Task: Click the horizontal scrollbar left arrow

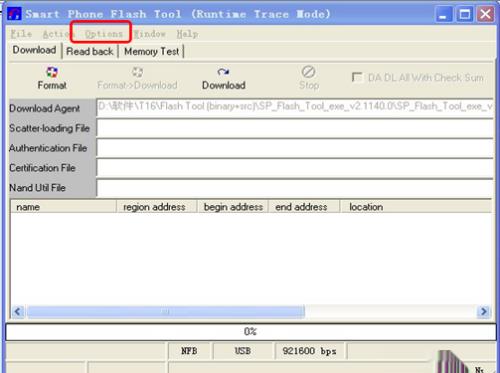Action: point(18,312)
